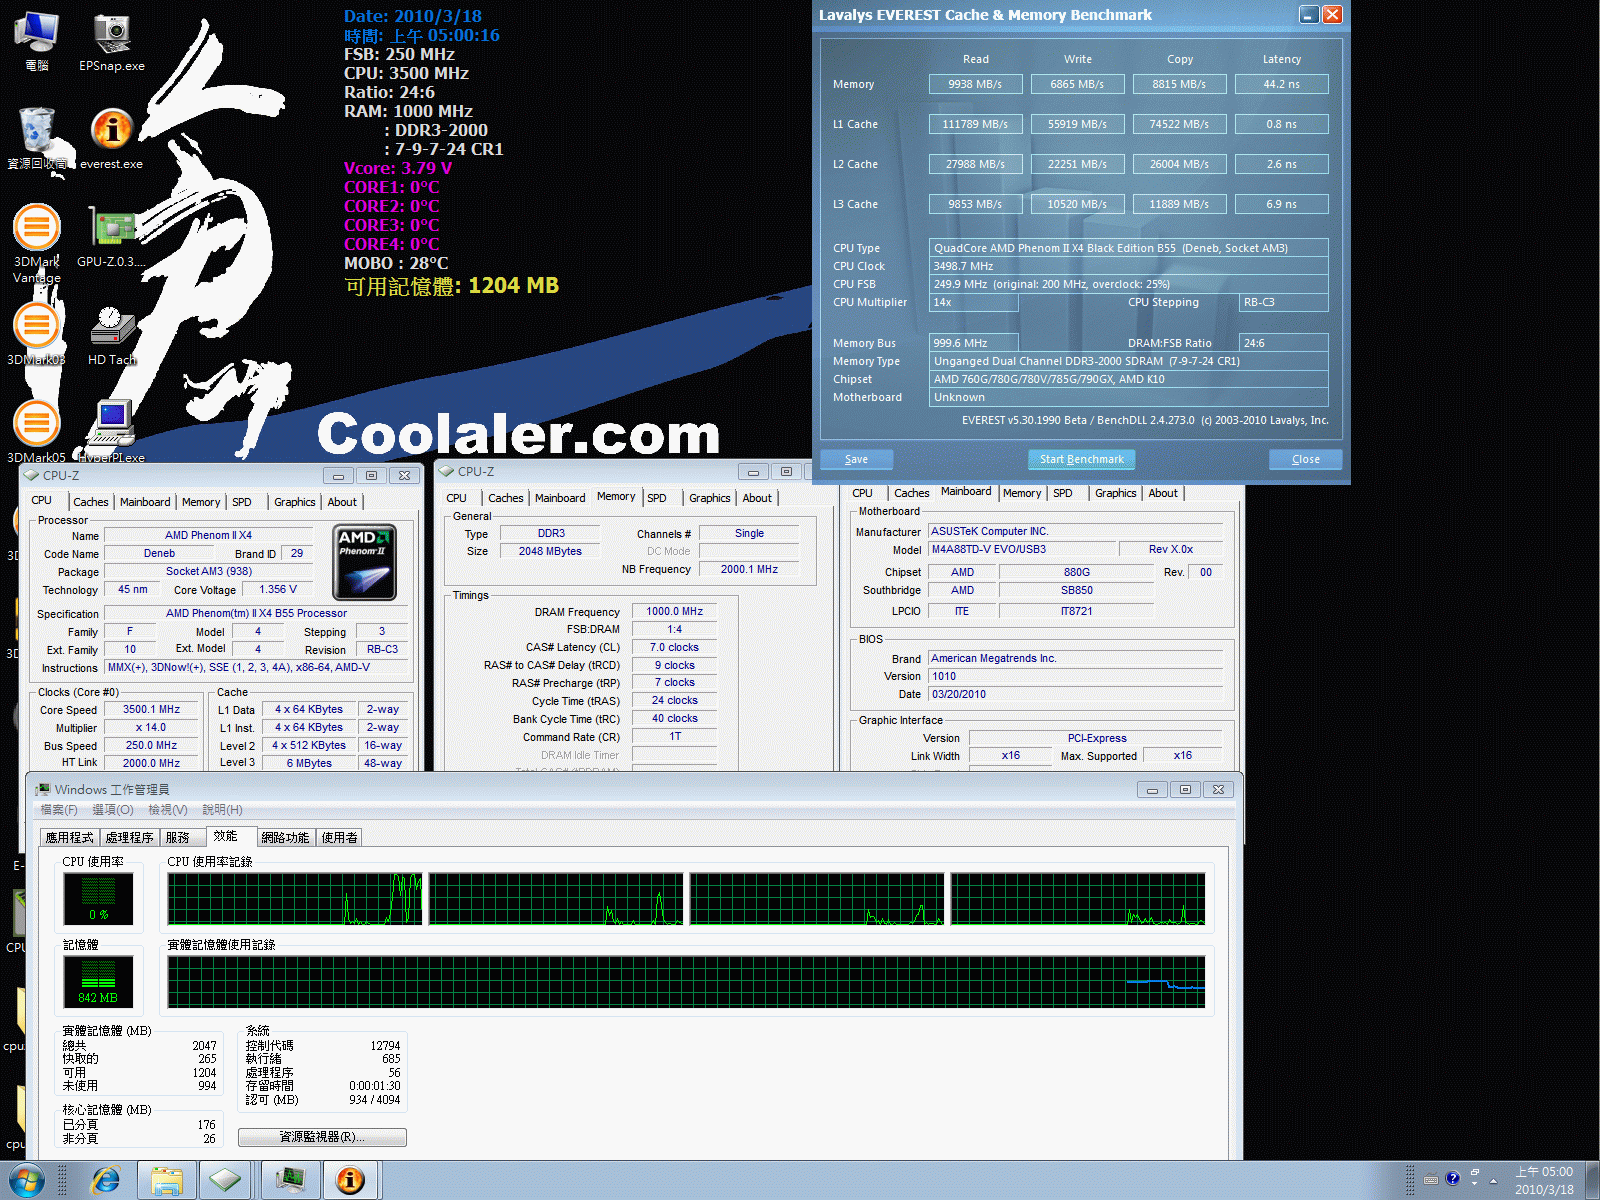
Task: Open the EPSnap.exe desktop icon
Action: point(112,42)
